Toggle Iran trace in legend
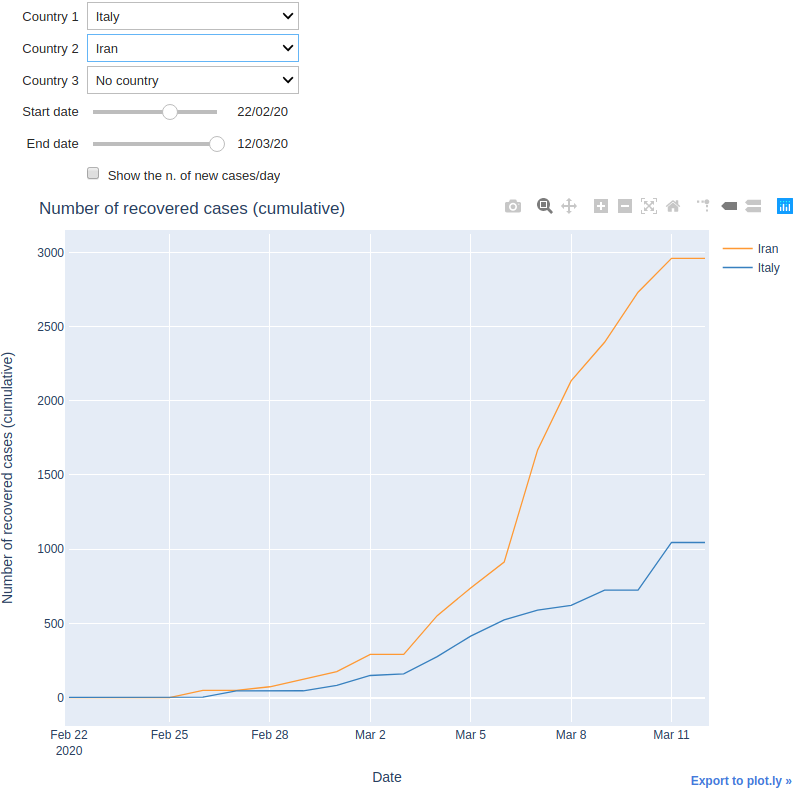 point(751,248)
